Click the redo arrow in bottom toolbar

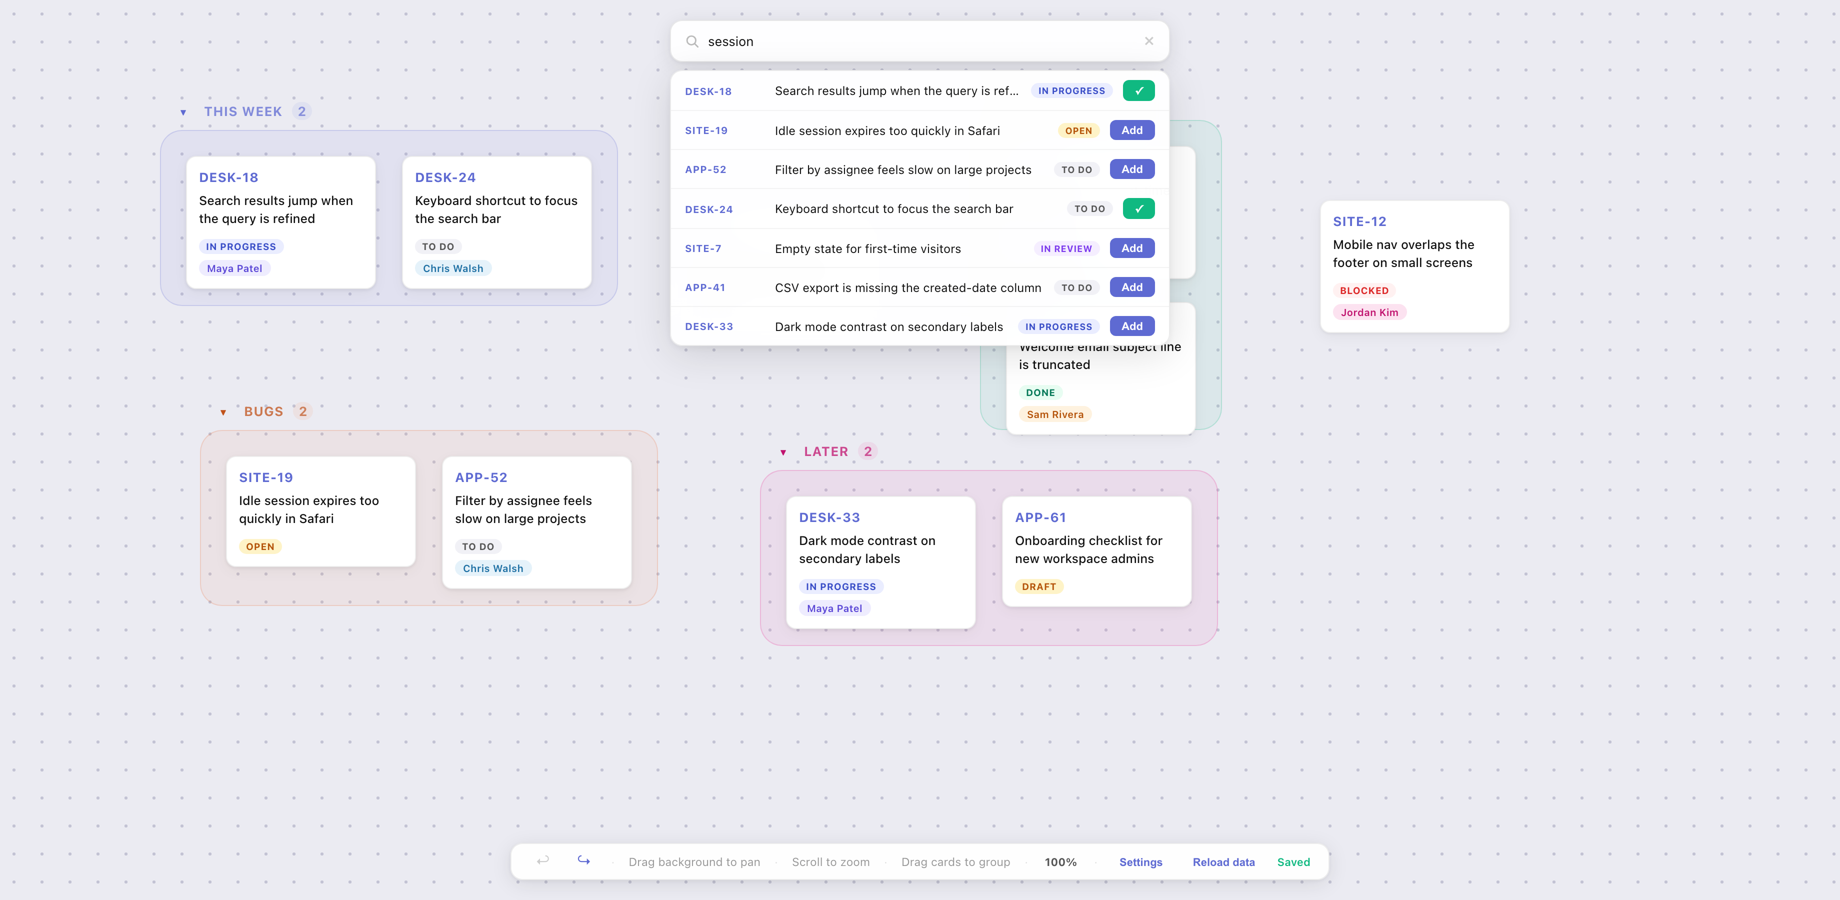tap(584, 861)
